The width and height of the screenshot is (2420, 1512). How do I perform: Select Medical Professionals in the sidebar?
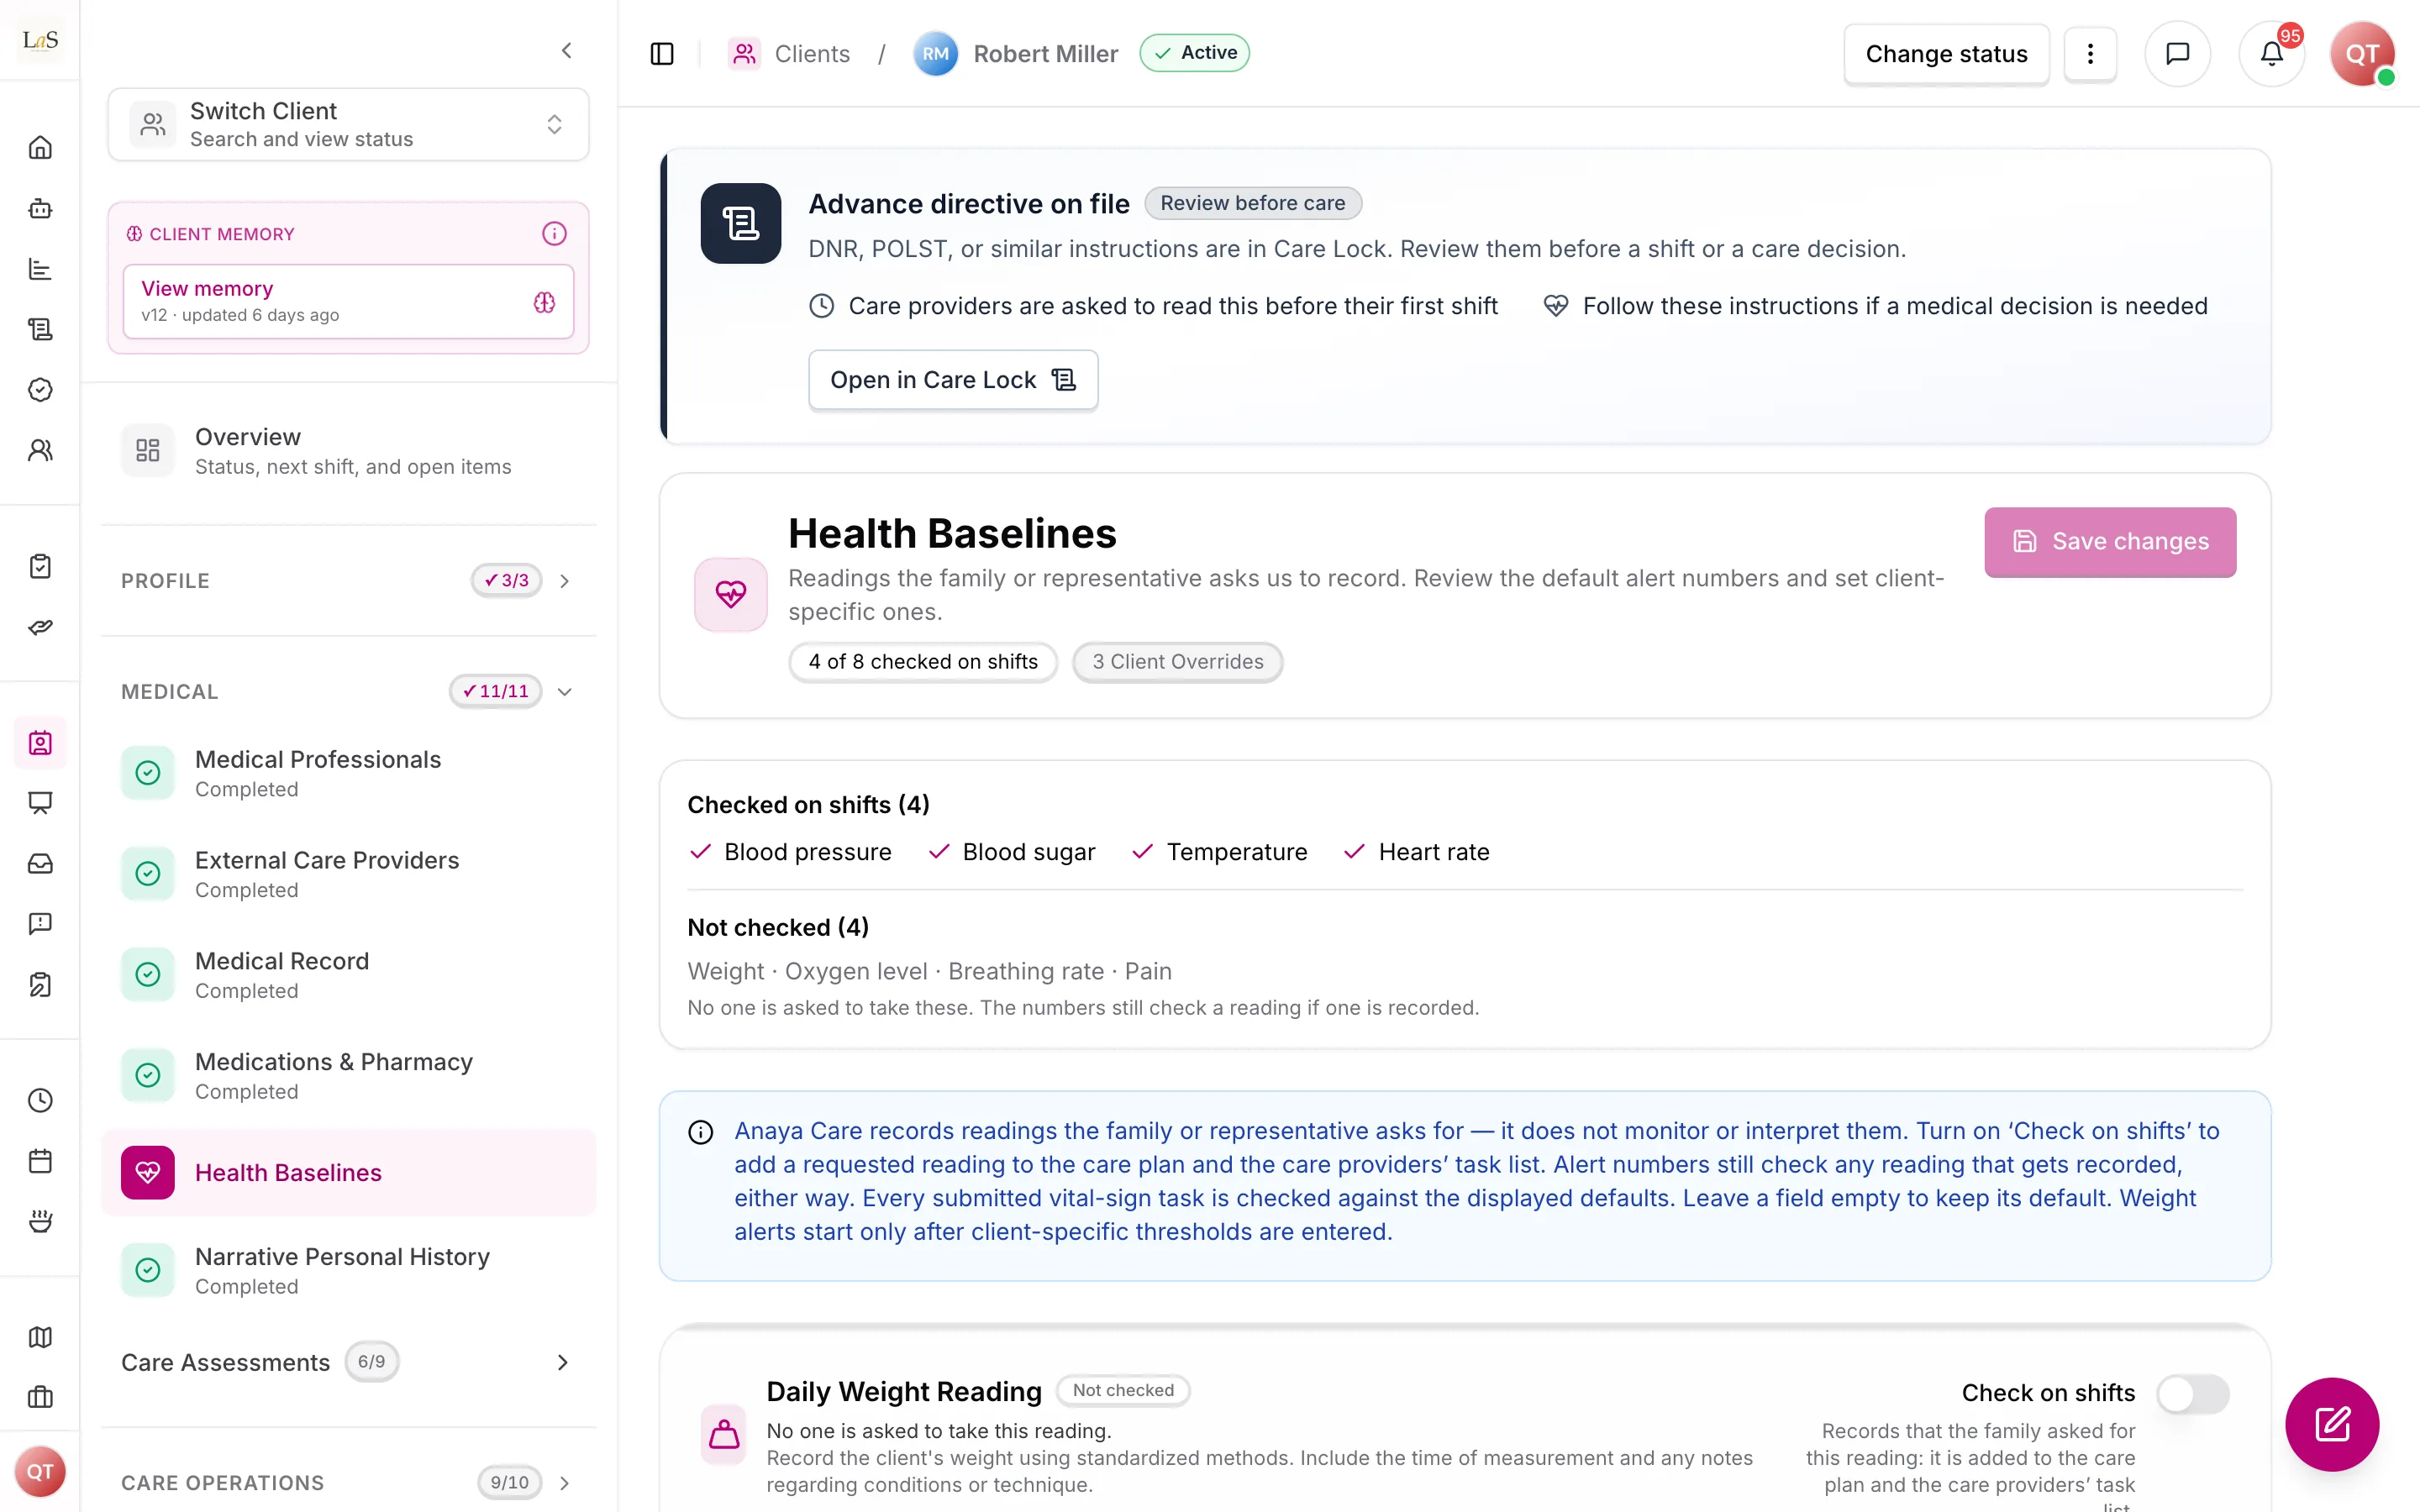click(x=348, y=773)
